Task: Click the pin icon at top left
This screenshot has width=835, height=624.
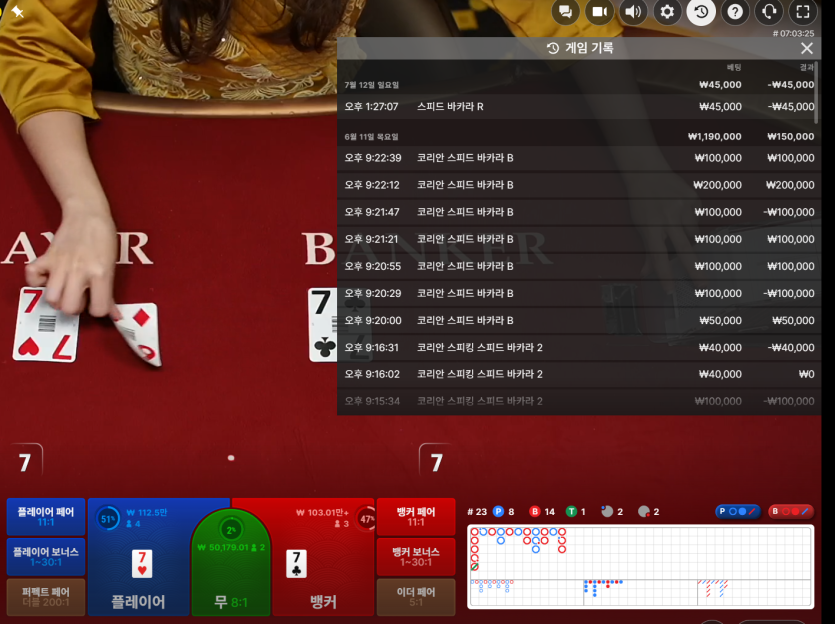Action: click(x=17, y=11)
